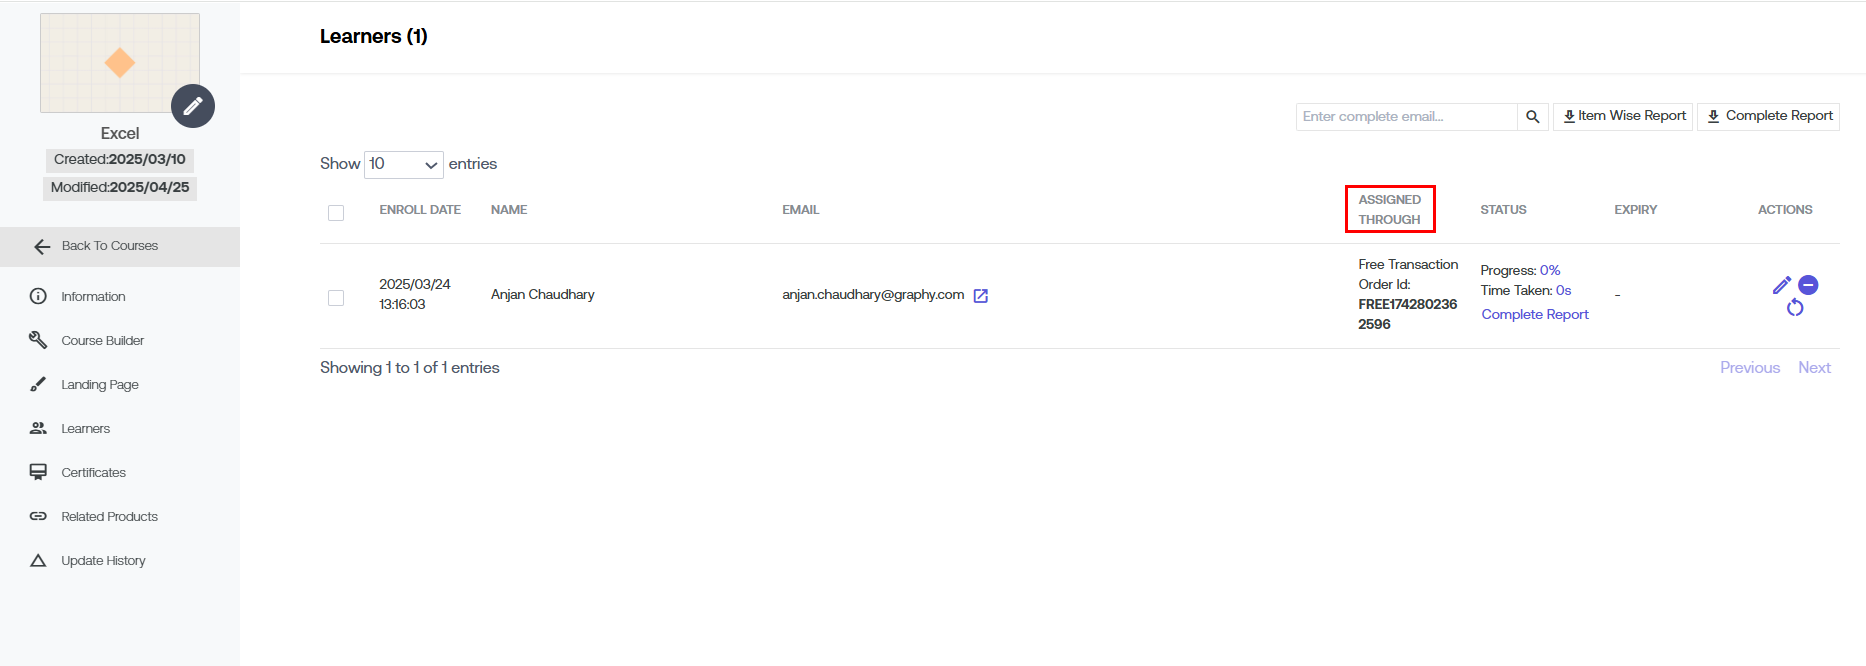Click the Complete Report download button
1866x666 pixels.
pyautogui.click(x=1769, y=116)
